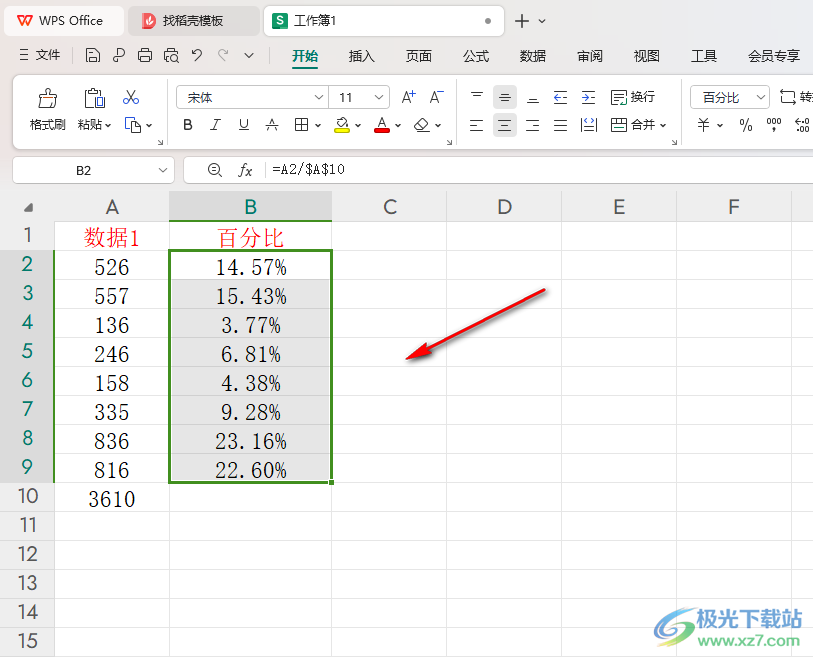Select cell A10 containing 3610

(x=112, y=498)
